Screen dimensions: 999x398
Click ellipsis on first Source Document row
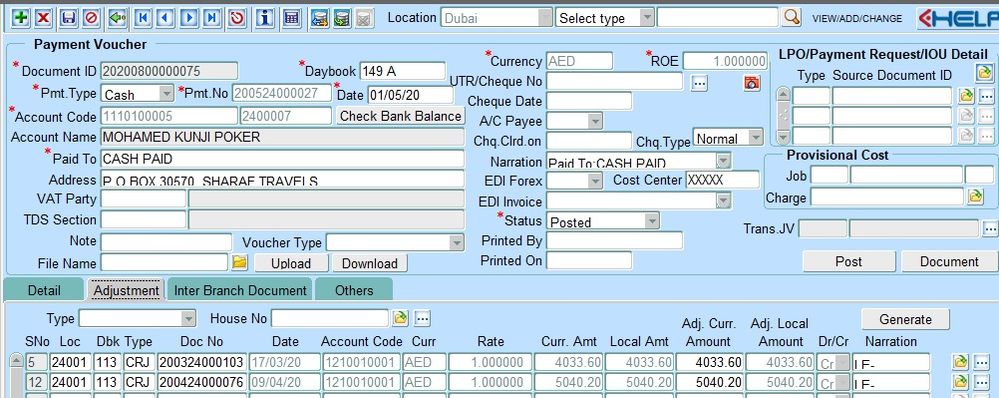pyautogui.click(x=986, y=96)
